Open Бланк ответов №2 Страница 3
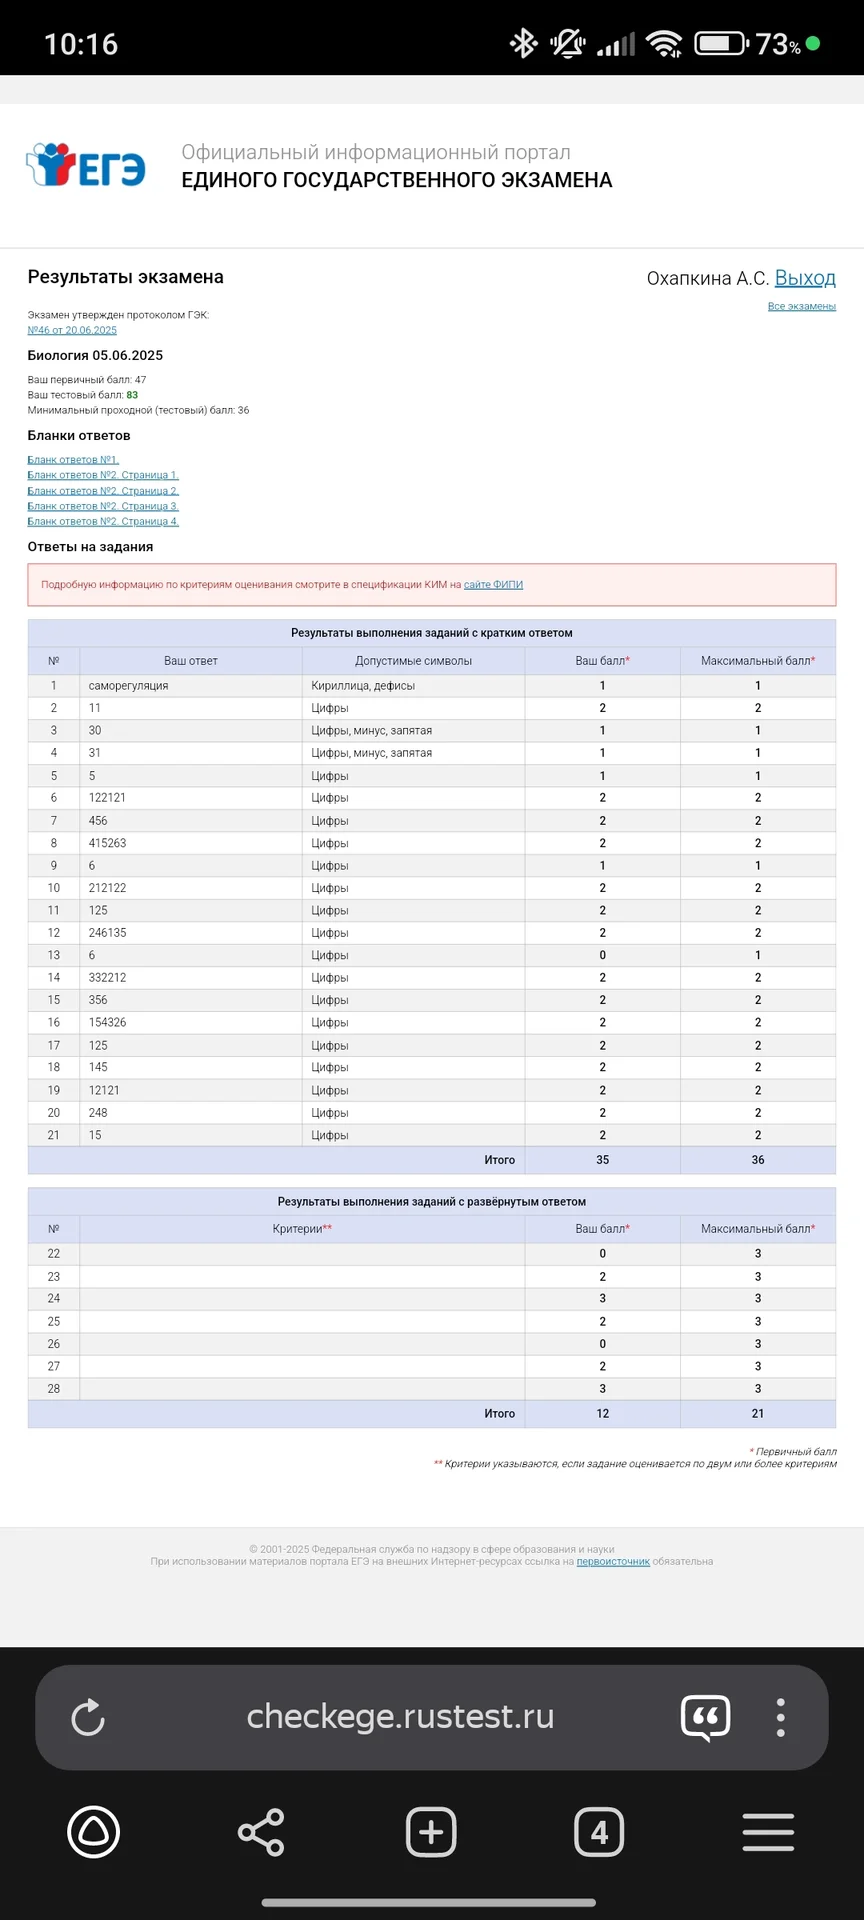864x1920 pixels. point(103,506)
